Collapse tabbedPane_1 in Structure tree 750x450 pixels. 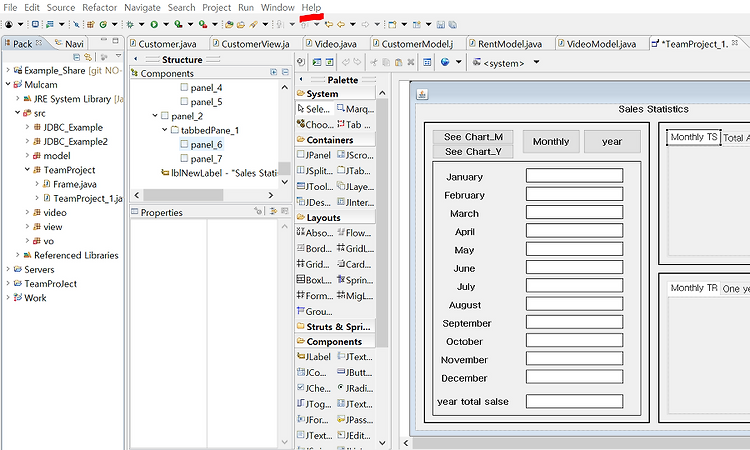[165, 130]
